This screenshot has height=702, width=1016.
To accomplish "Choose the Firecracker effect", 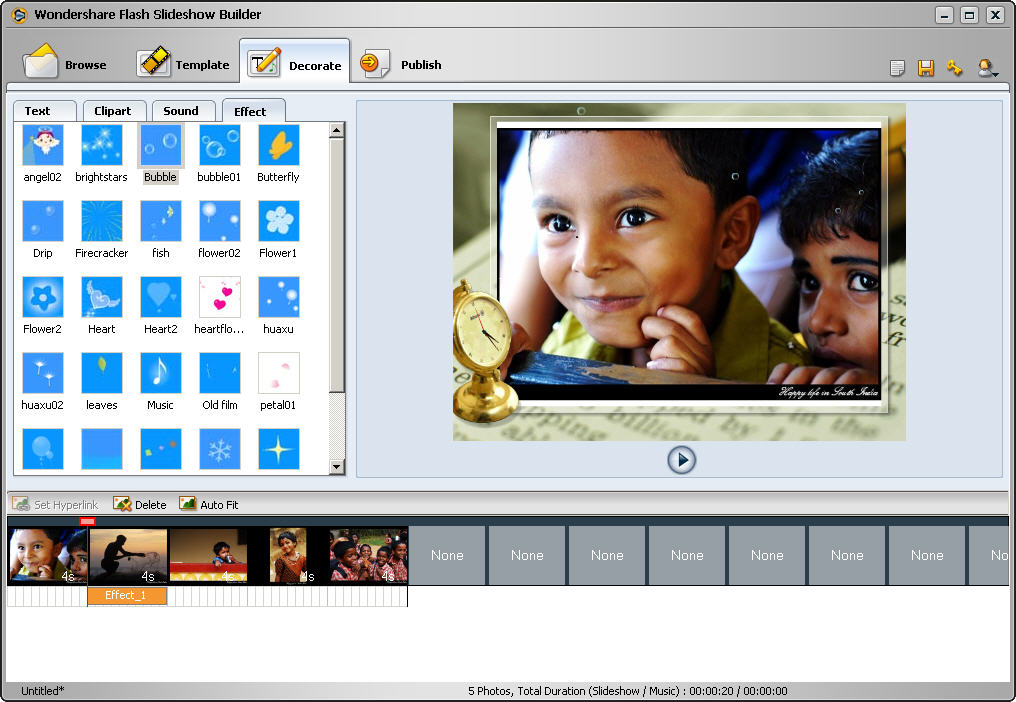I will click(x=101, y=222).
